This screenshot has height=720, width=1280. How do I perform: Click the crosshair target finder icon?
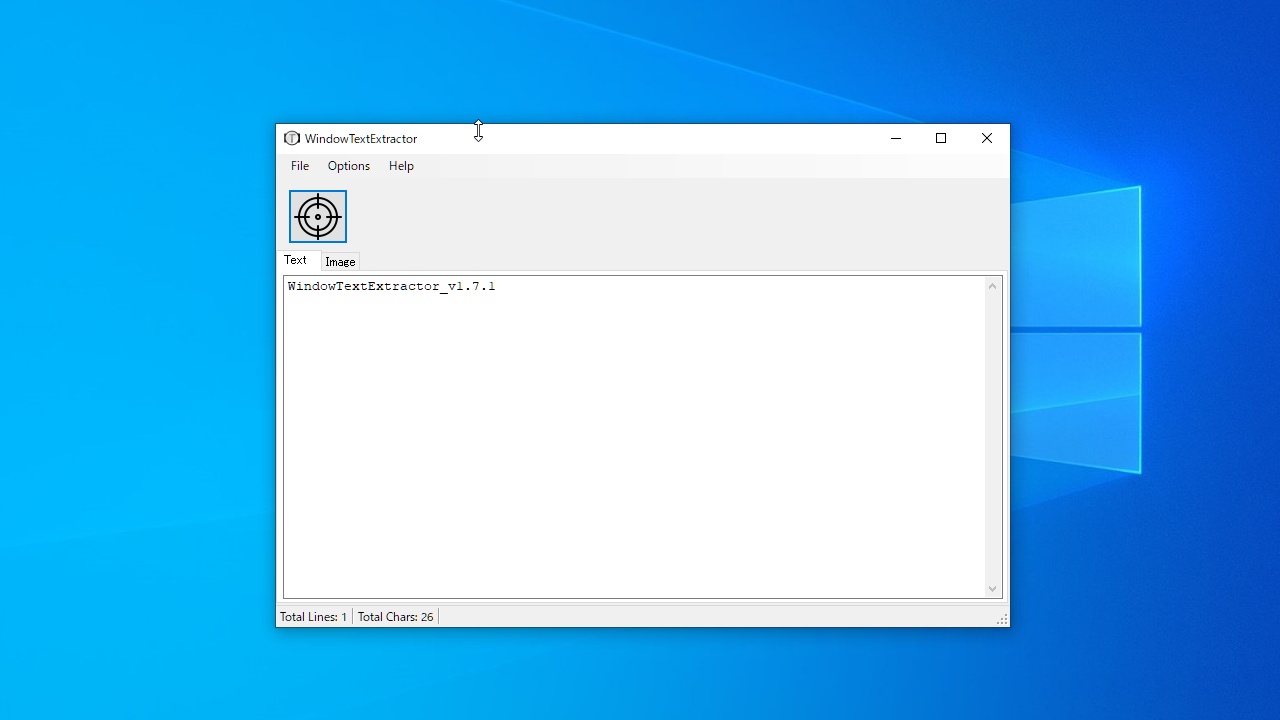(x=318, y=216)
